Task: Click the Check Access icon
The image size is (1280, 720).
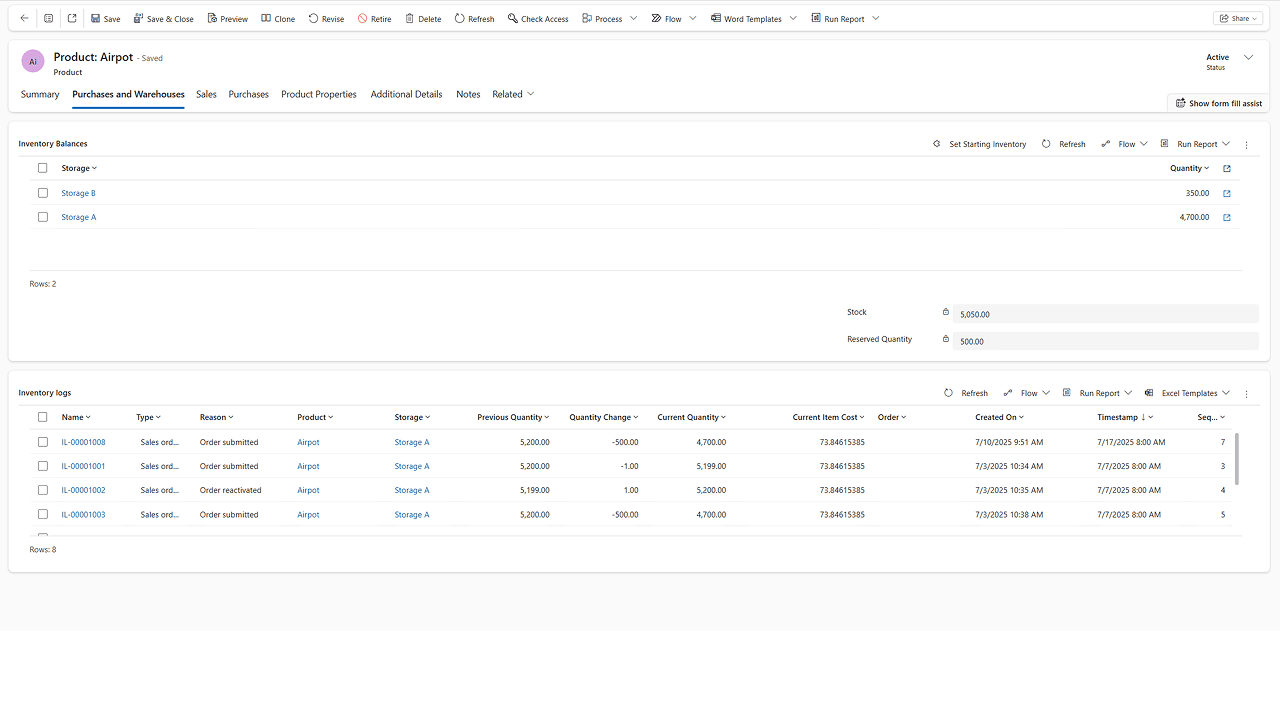Action: [537, 17]
